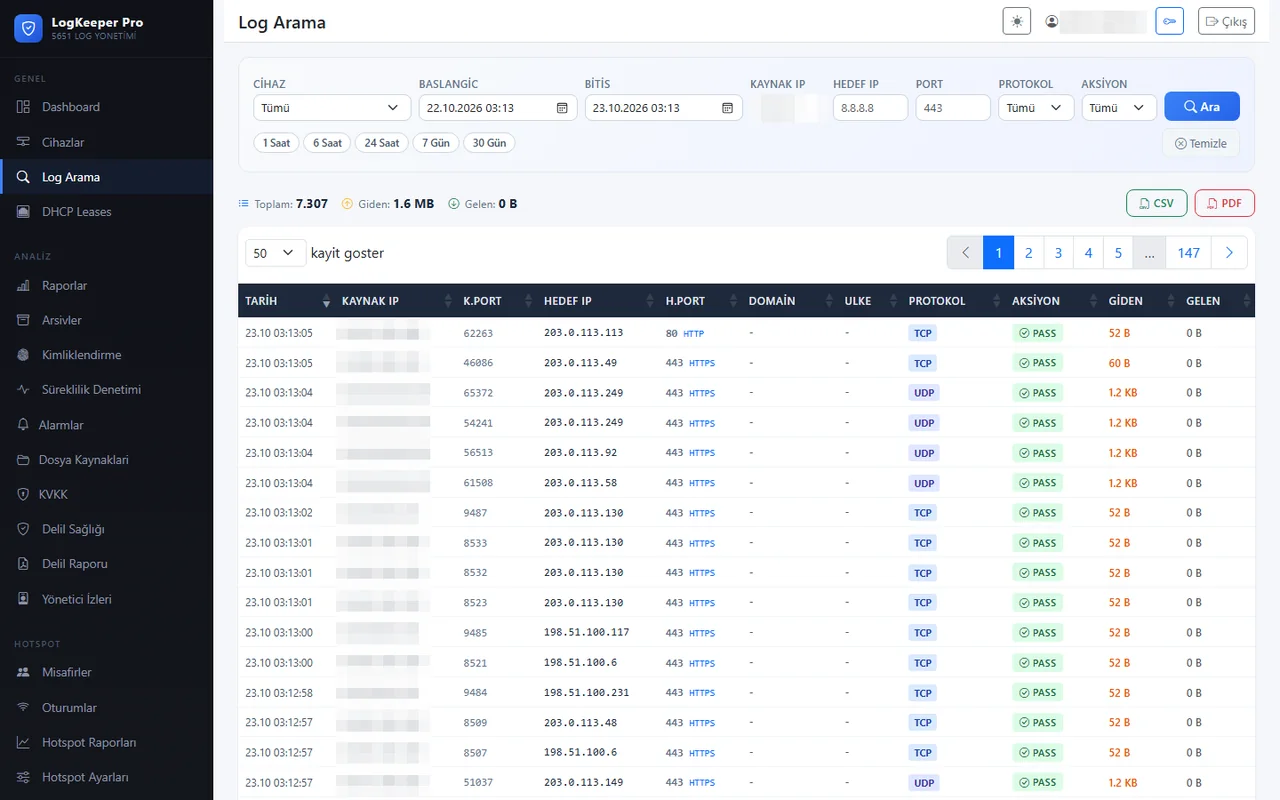Viewport: 1280px width, 800px height.
Task: Click the LogKeeper Pro shield logo
Action: point(28,28)
